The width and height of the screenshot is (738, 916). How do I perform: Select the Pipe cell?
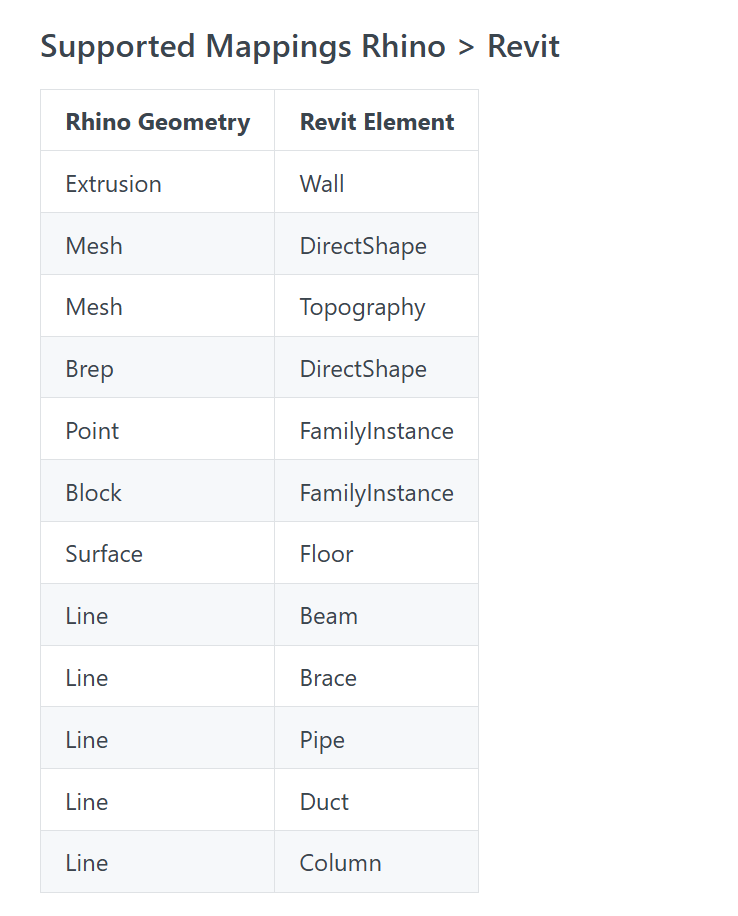376,738
